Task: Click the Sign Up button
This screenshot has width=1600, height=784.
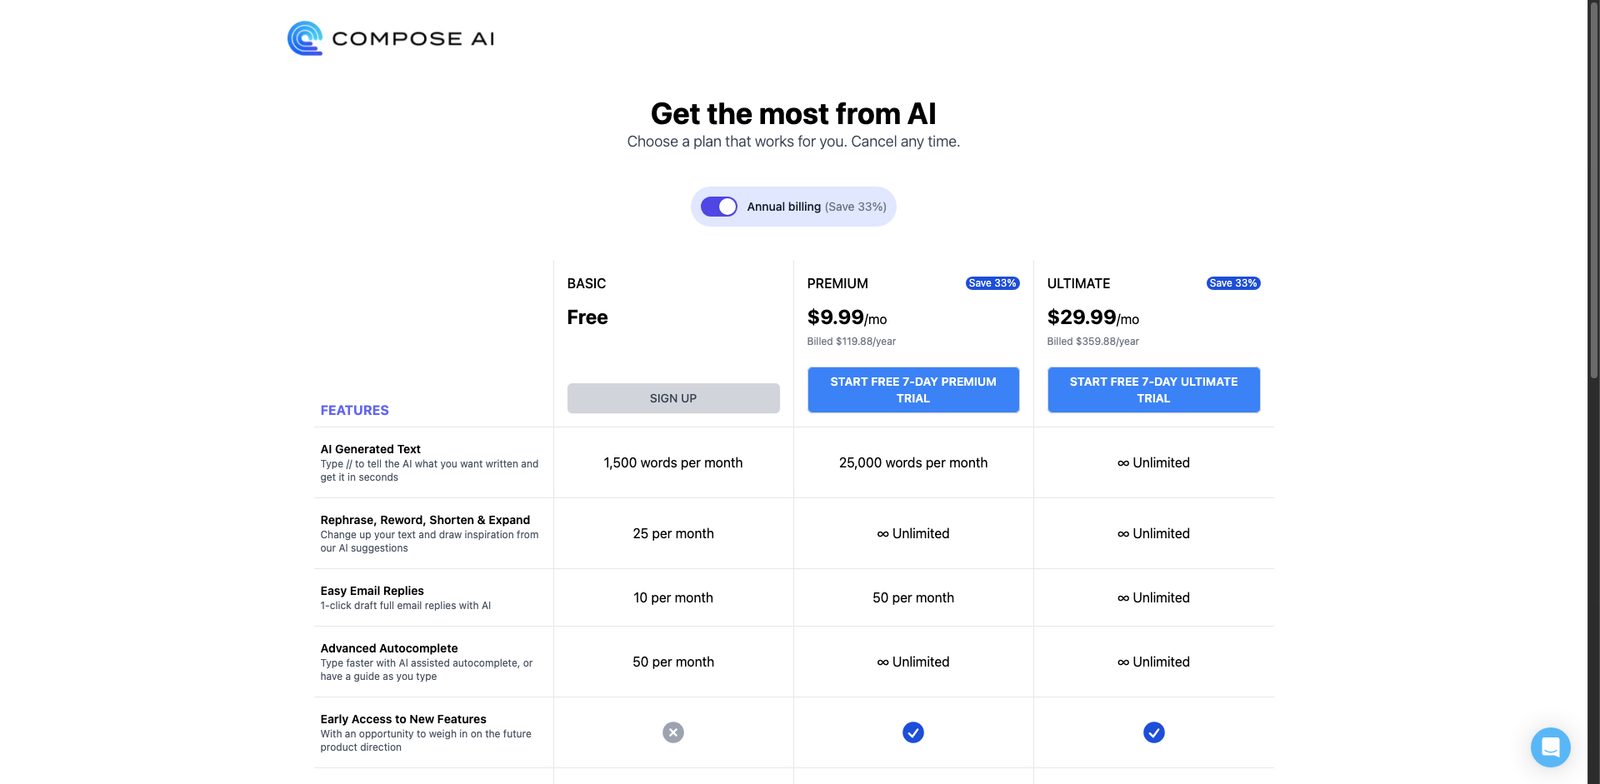Action: [673, 398]
